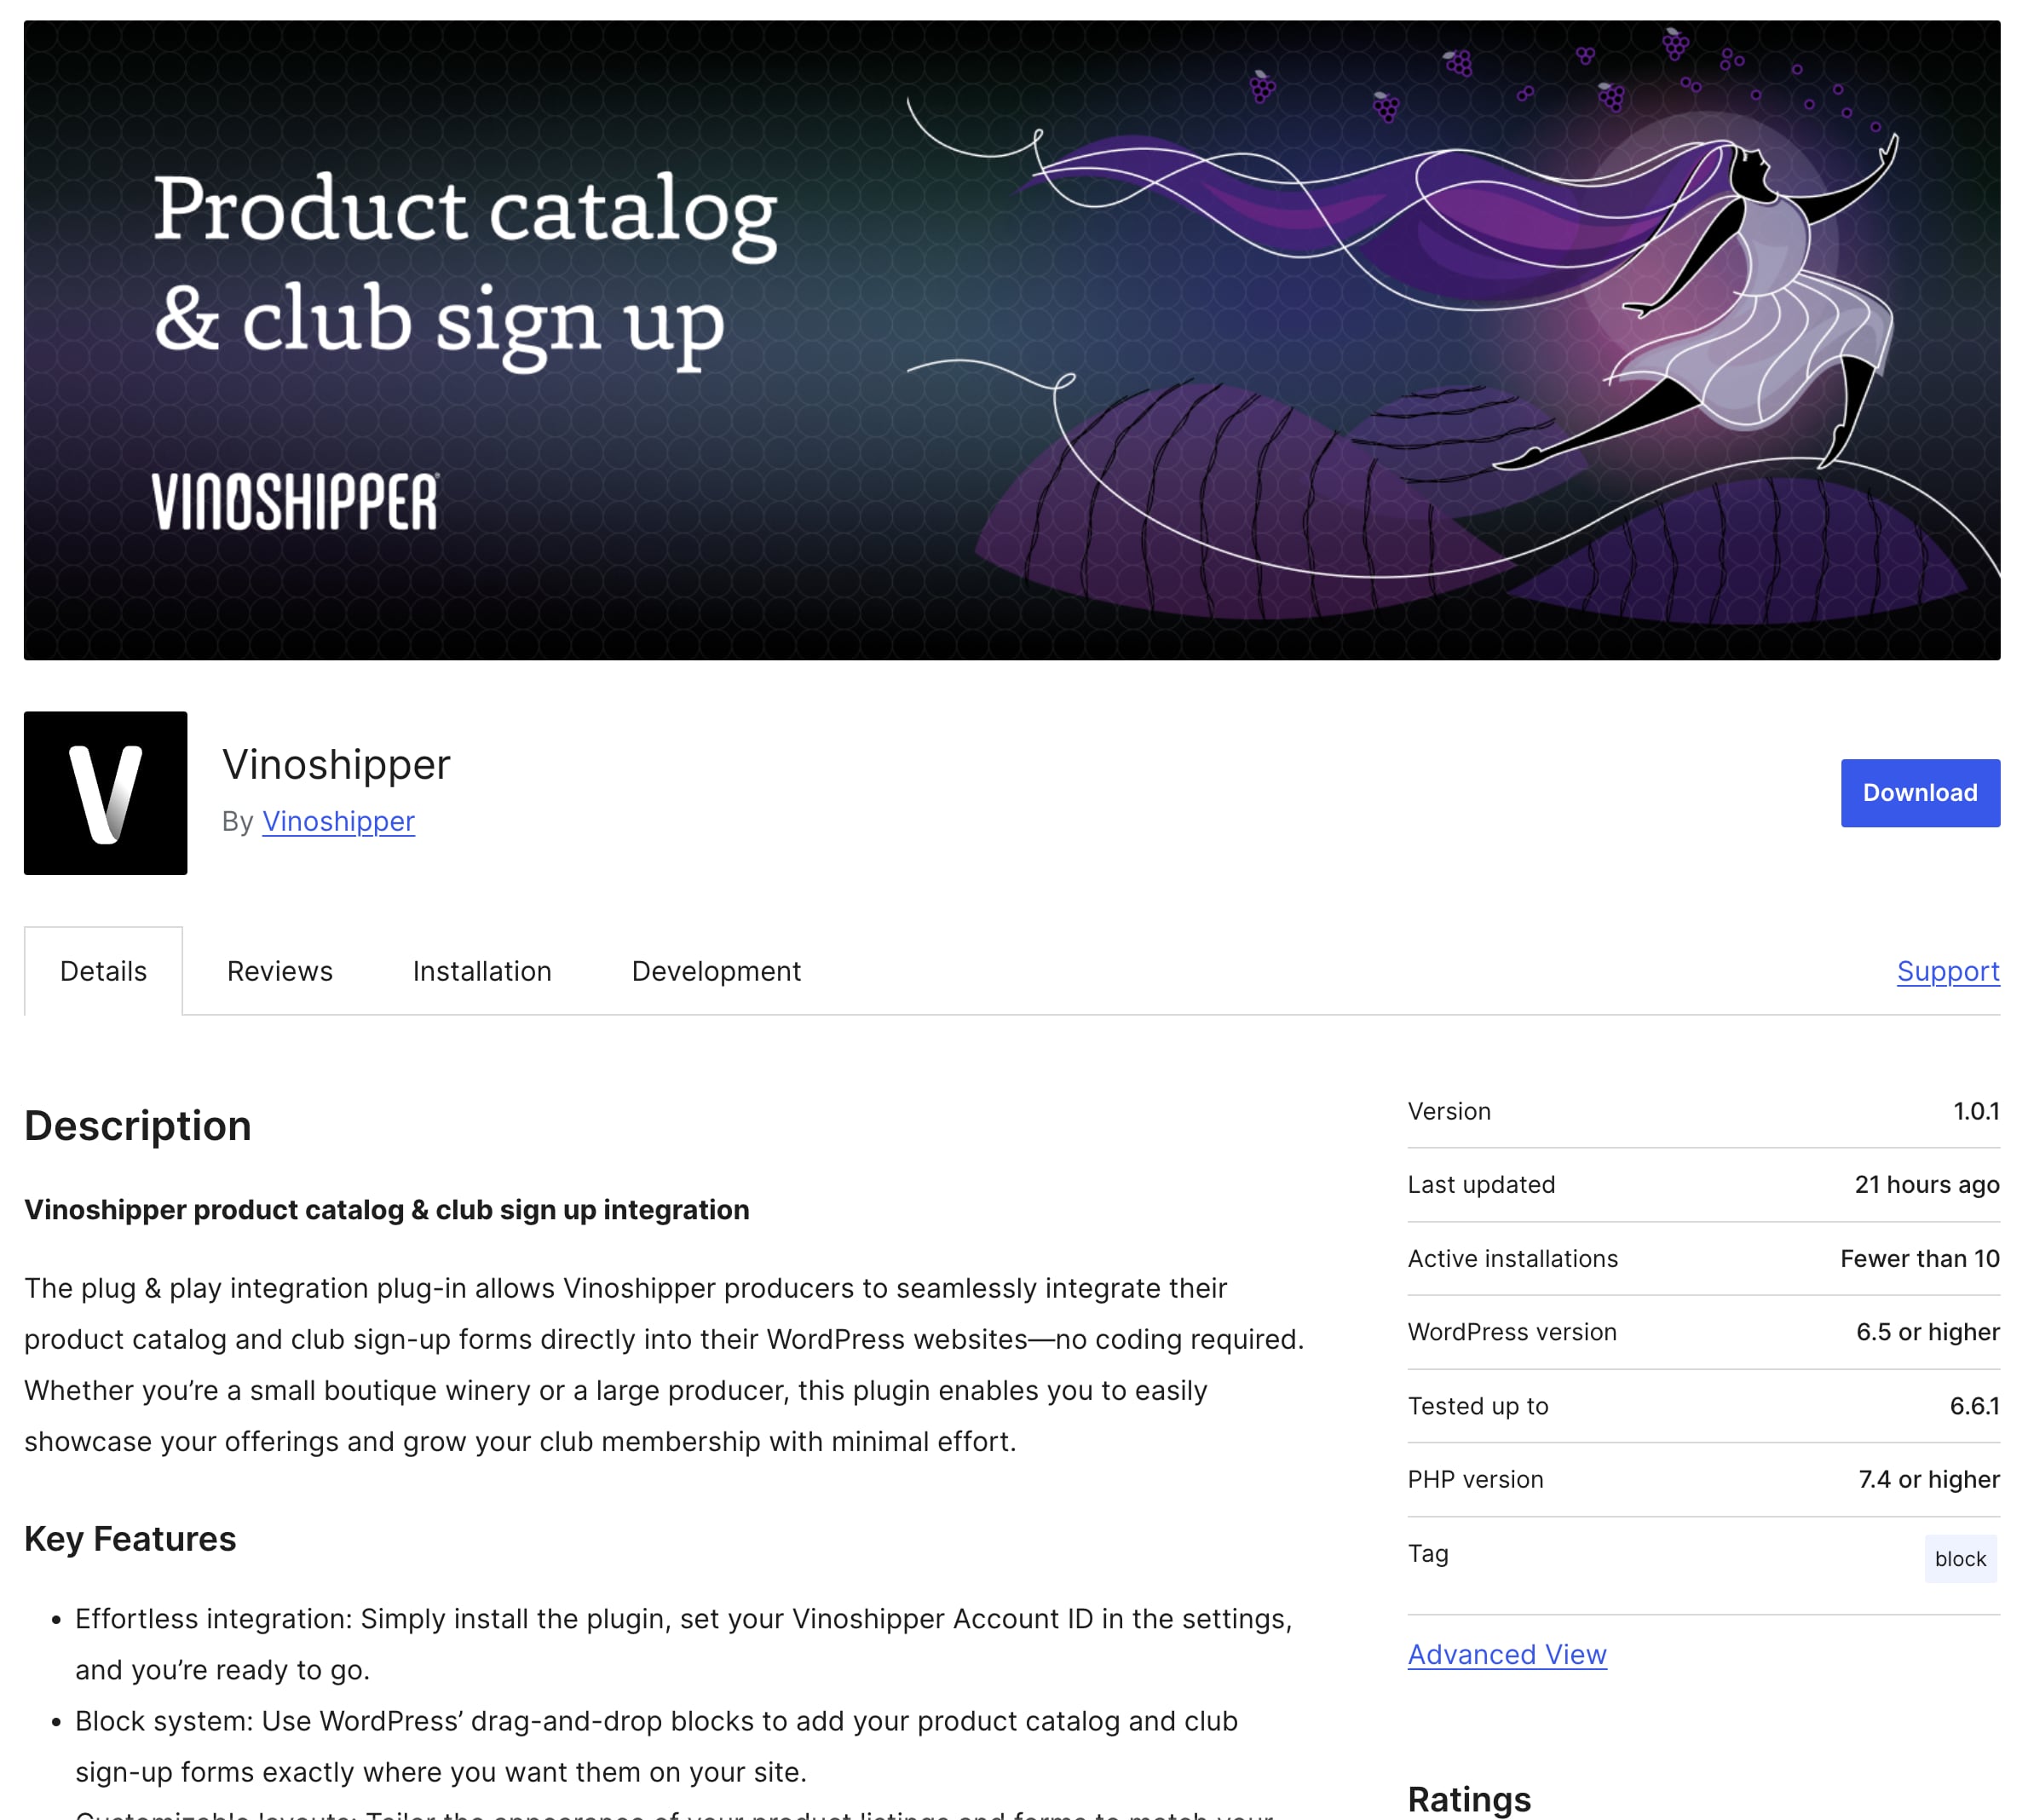Click the Vinoshipper author link

click(337, 821)
